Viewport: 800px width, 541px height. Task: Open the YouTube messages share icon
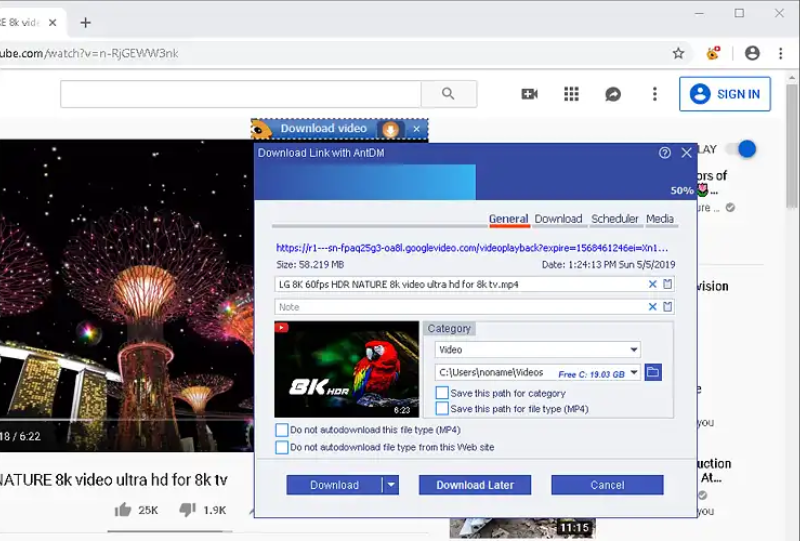[613, 94]
